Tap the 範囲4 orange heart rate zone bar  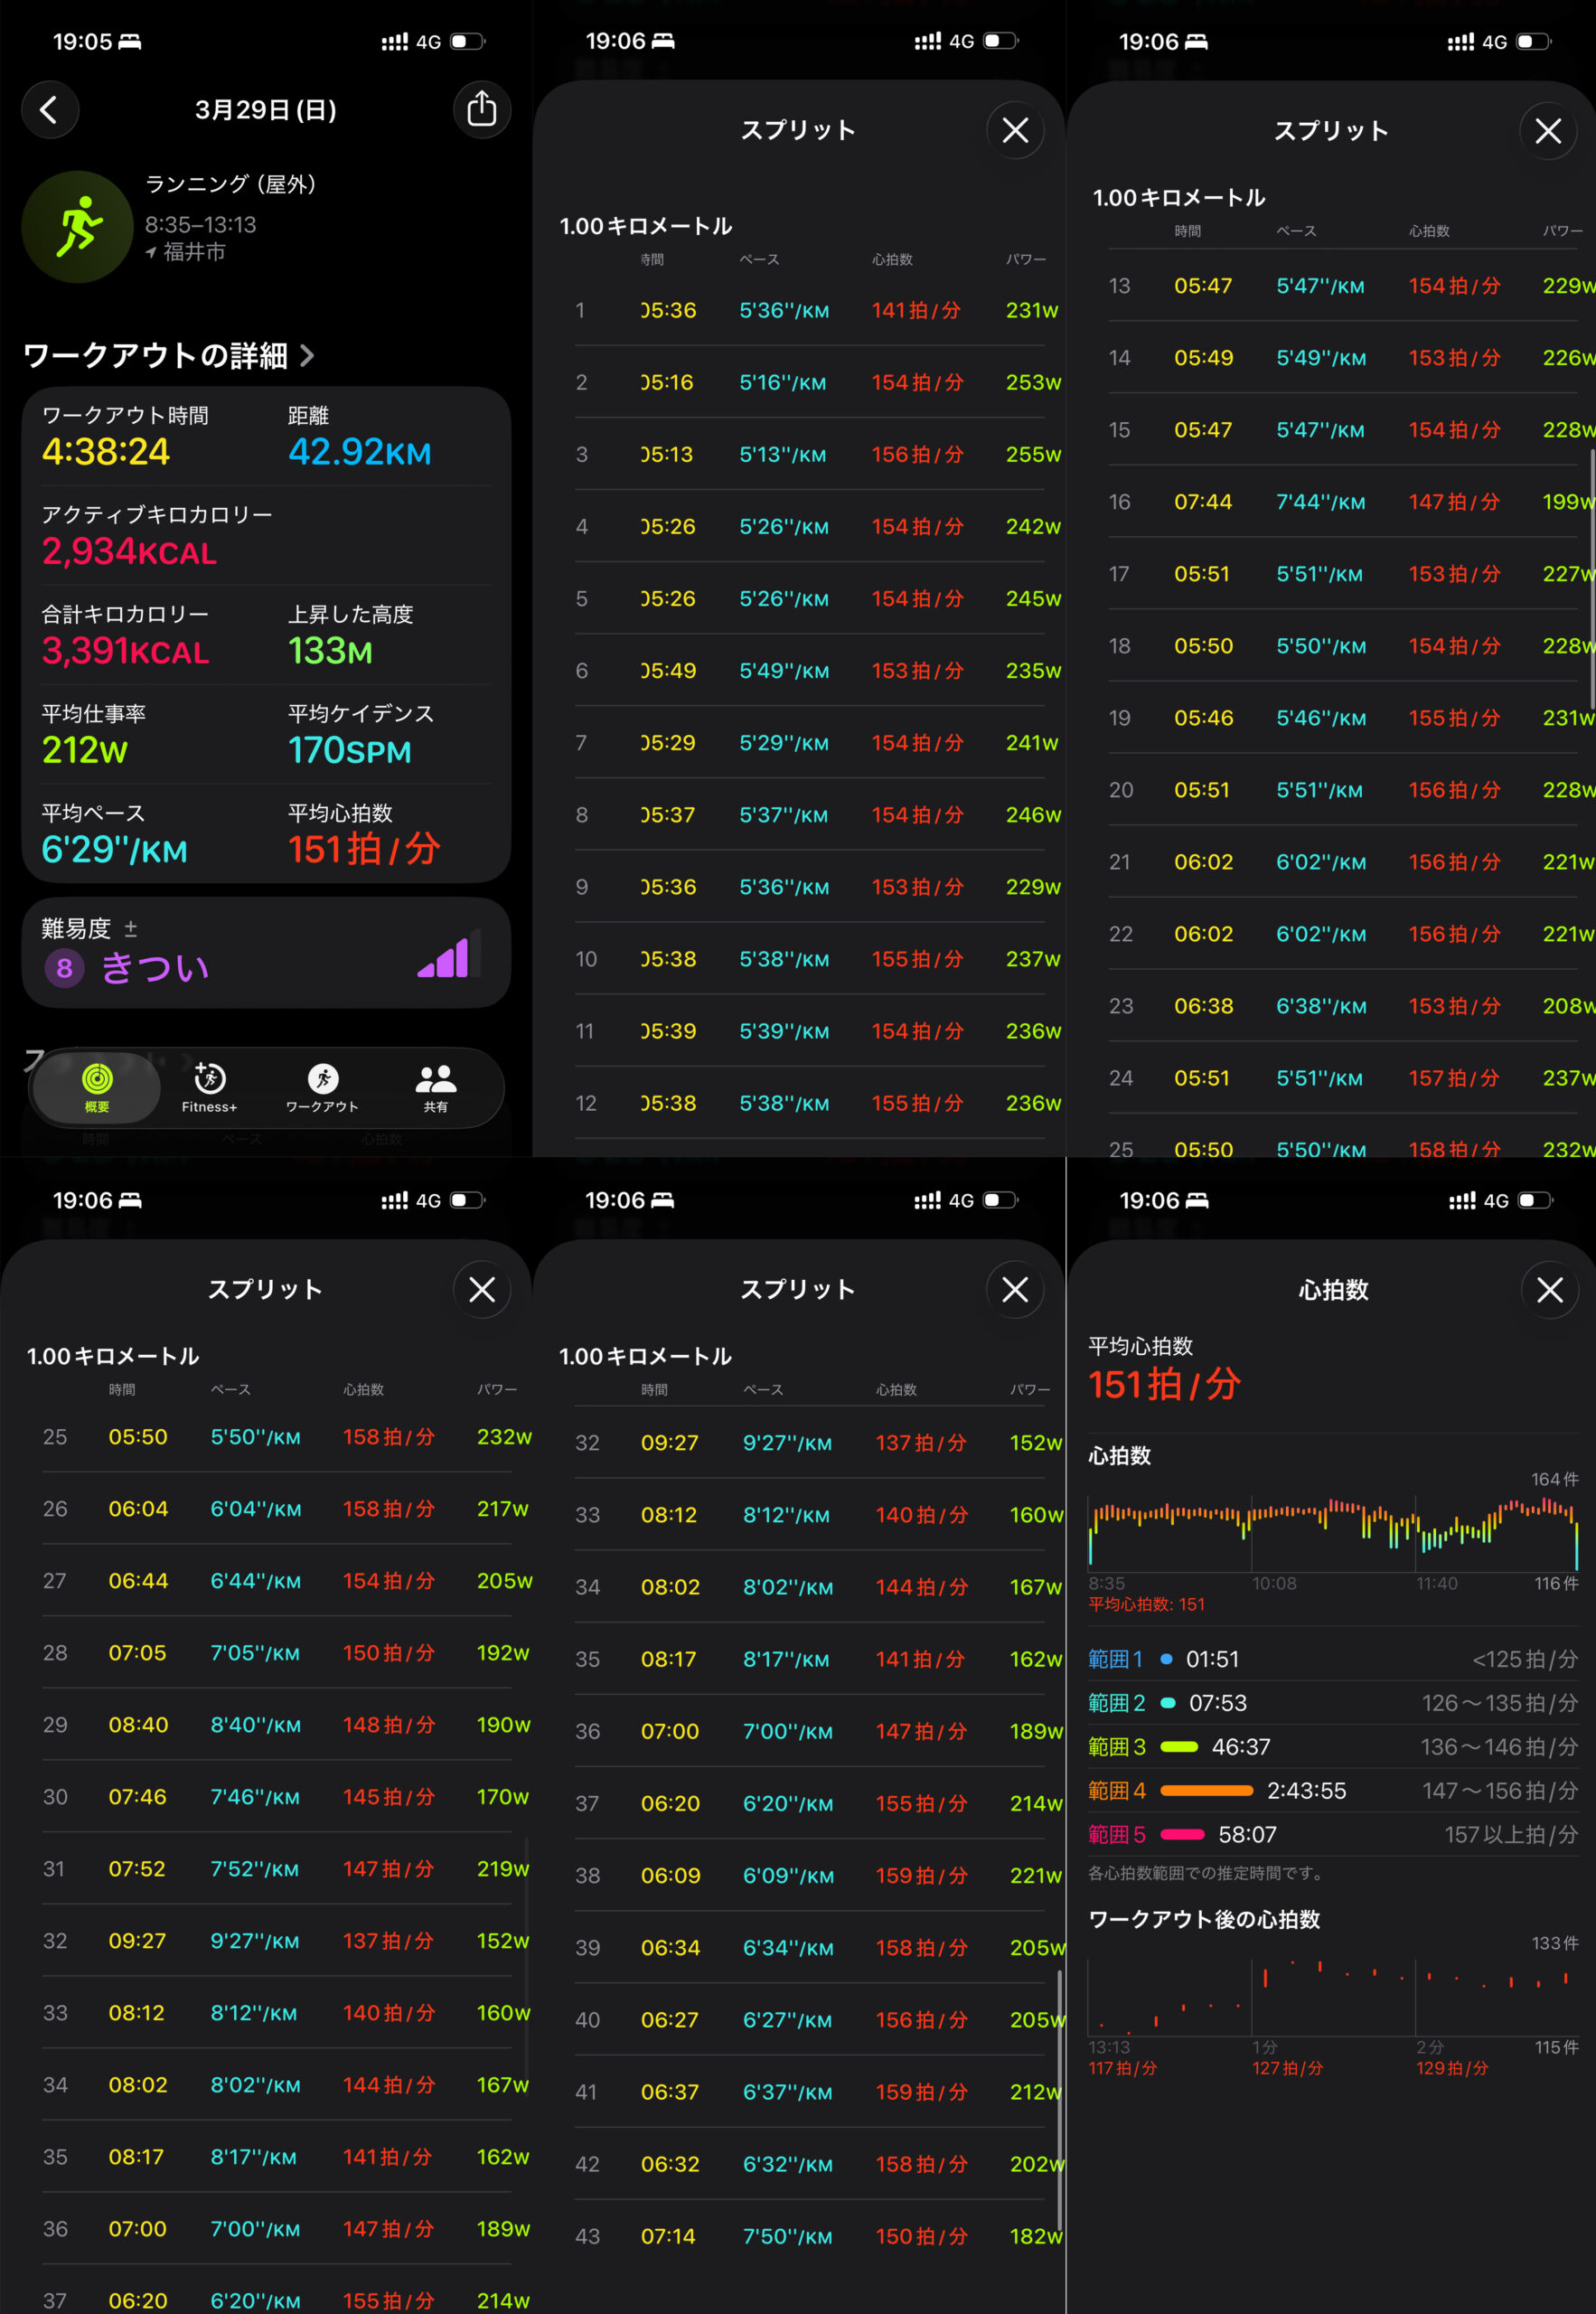pyautogui.click(x=1206, y=1791)
